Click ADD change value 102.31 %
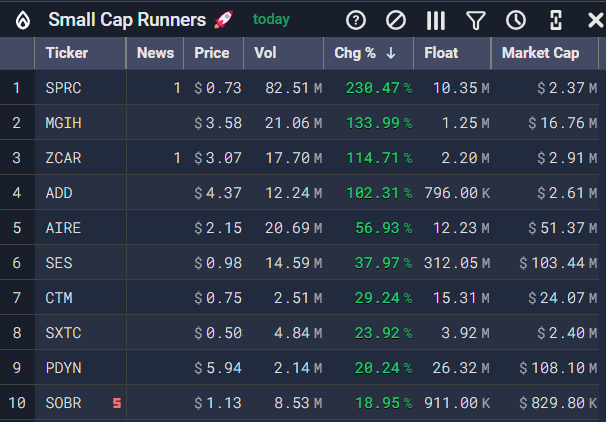This screenshot has height=422, width=606. (379, 193)
